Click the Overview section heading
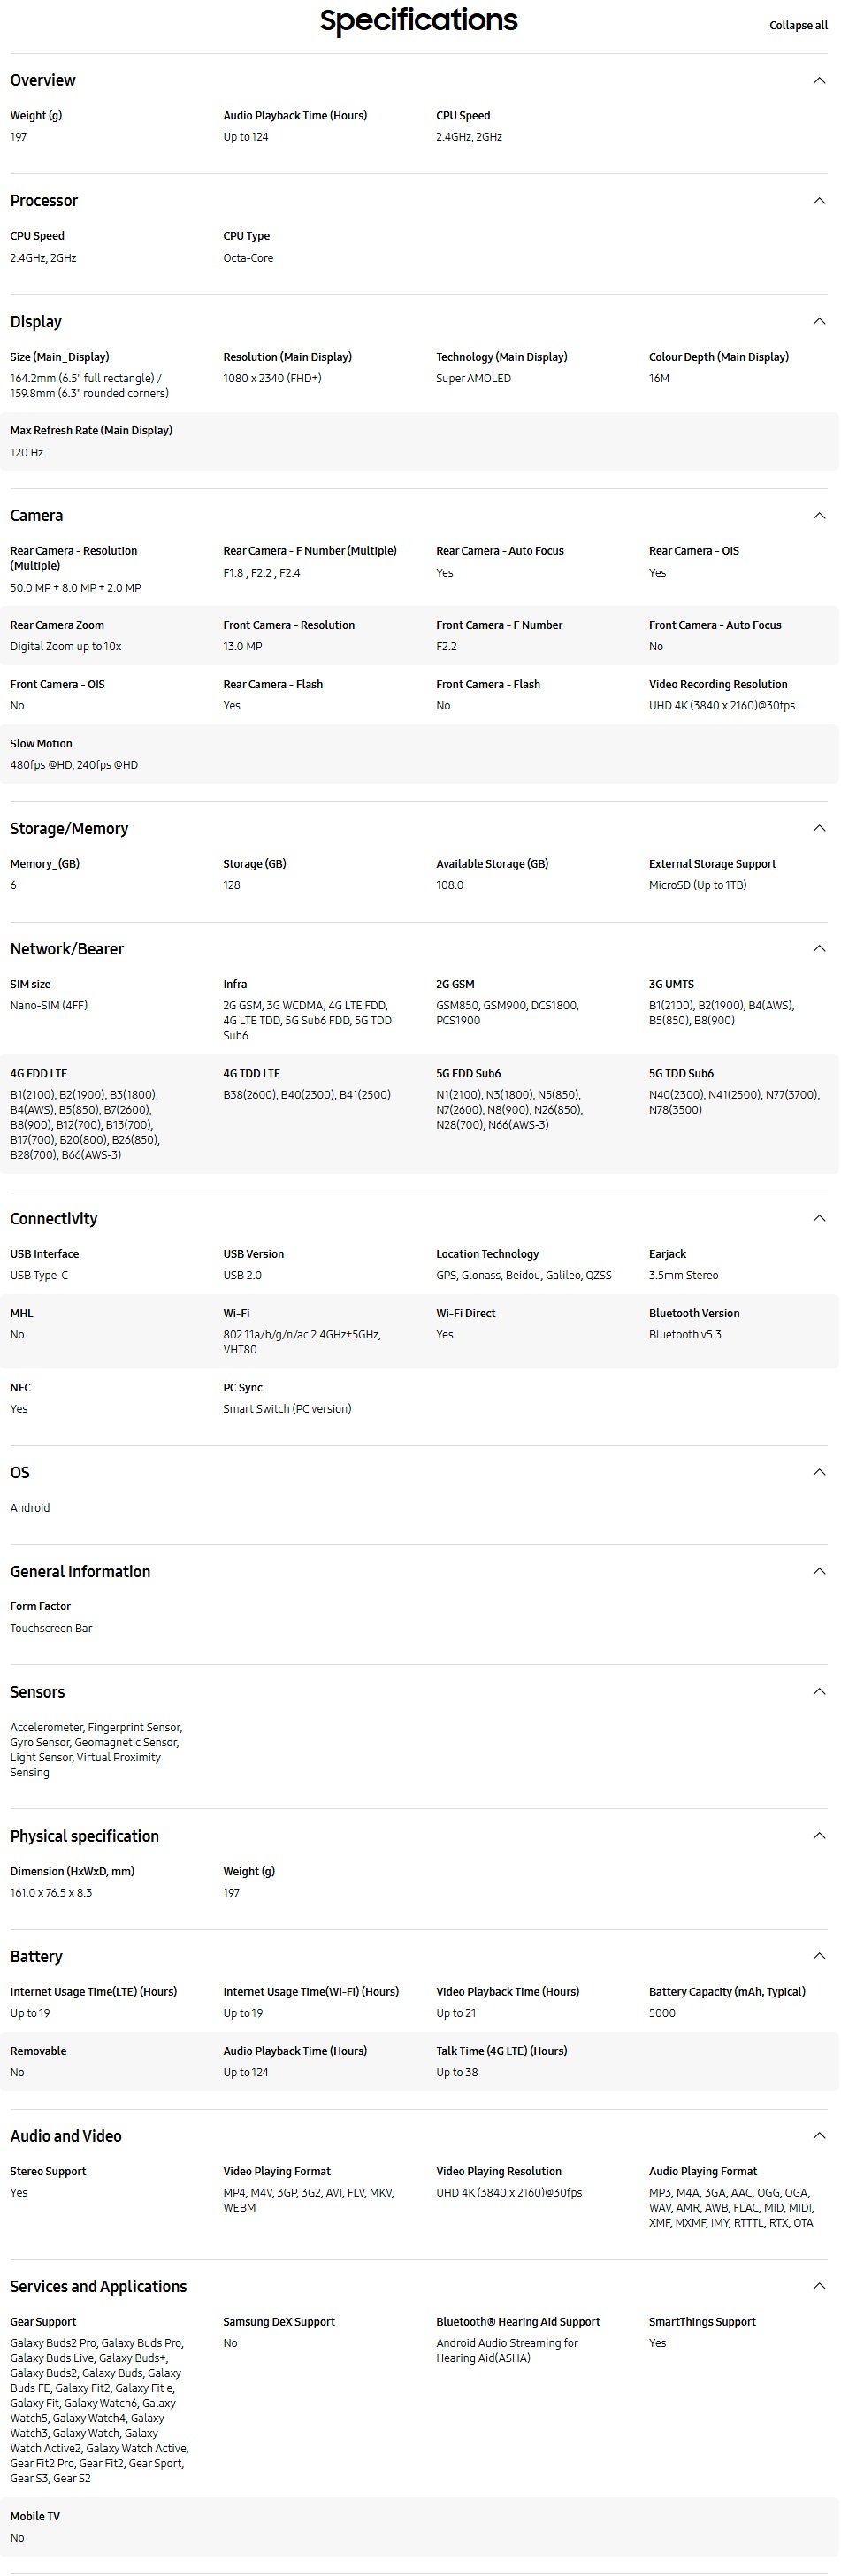 [x=43, y=81]
